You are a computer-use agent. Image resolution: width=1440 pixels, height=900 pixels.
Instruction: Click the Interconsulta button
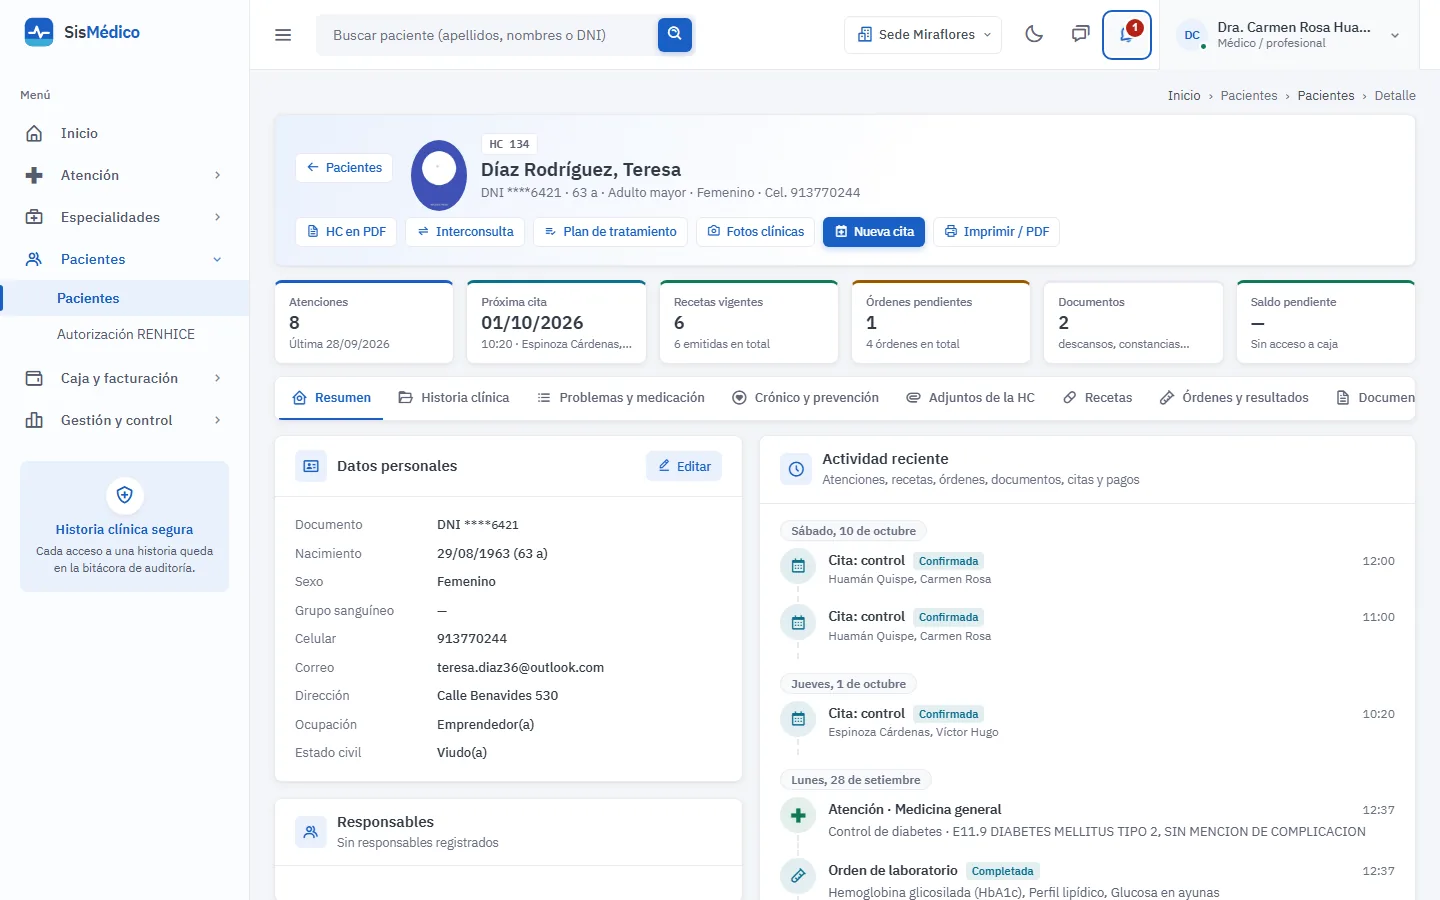click(465, 232)
